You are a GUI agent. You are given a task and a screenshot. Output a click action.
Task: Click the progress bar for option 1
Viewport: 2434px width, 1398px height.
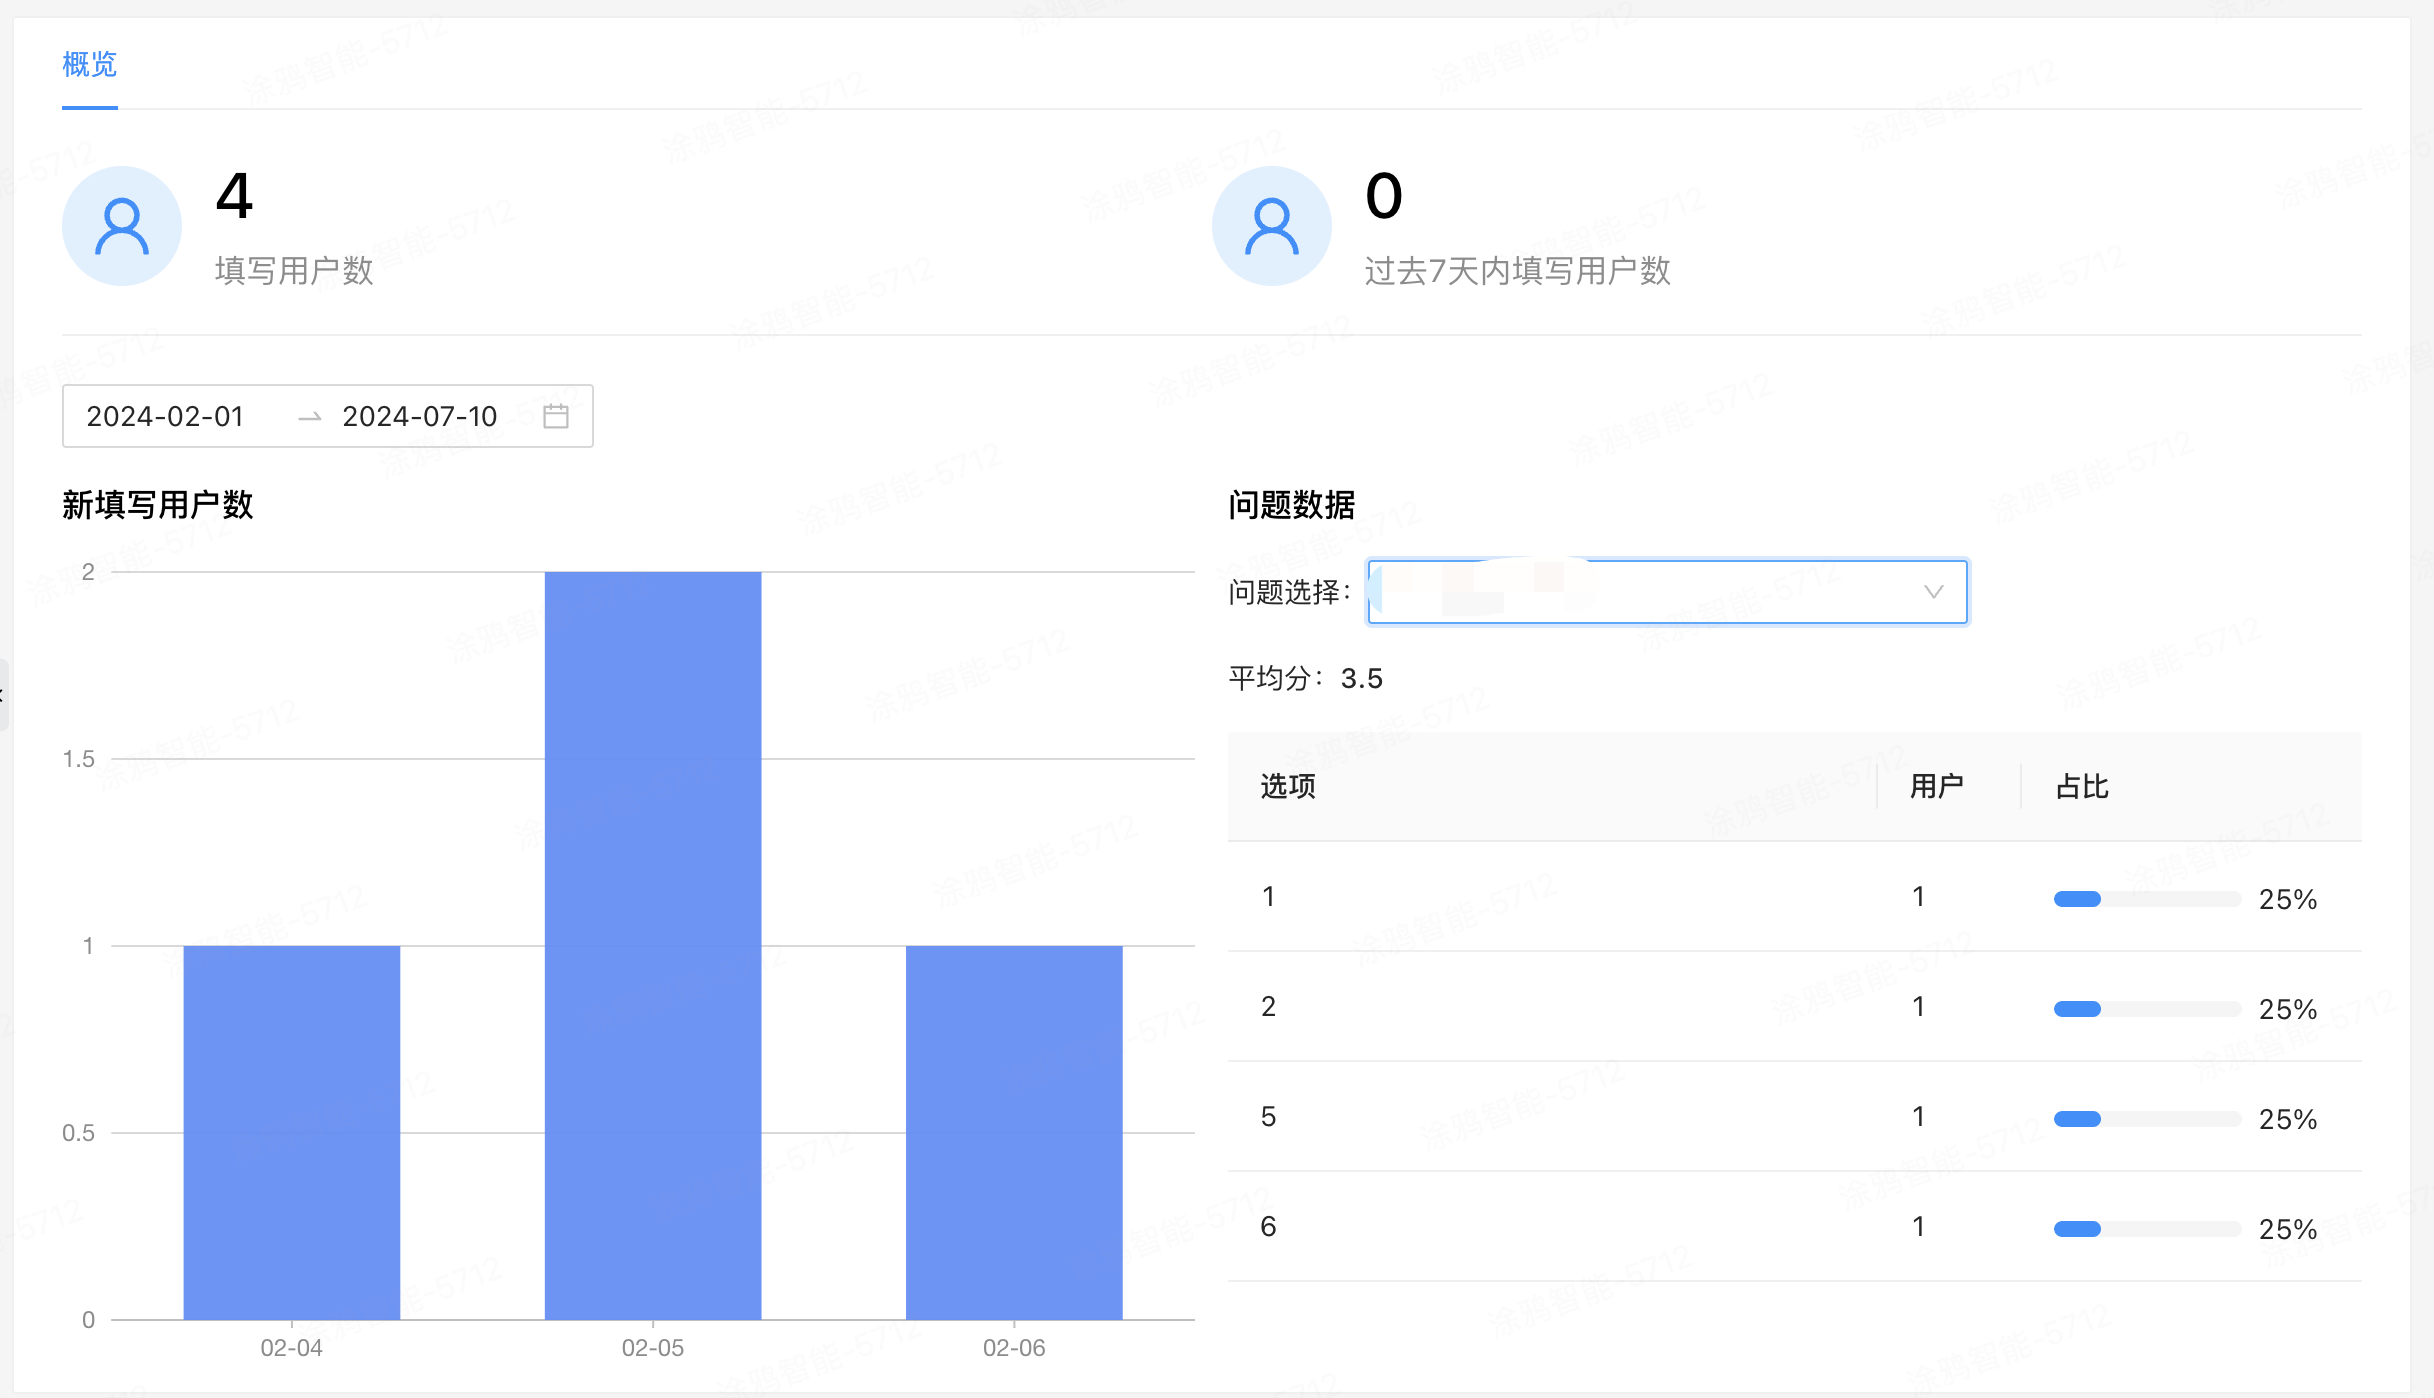[x=2147, y=899]
